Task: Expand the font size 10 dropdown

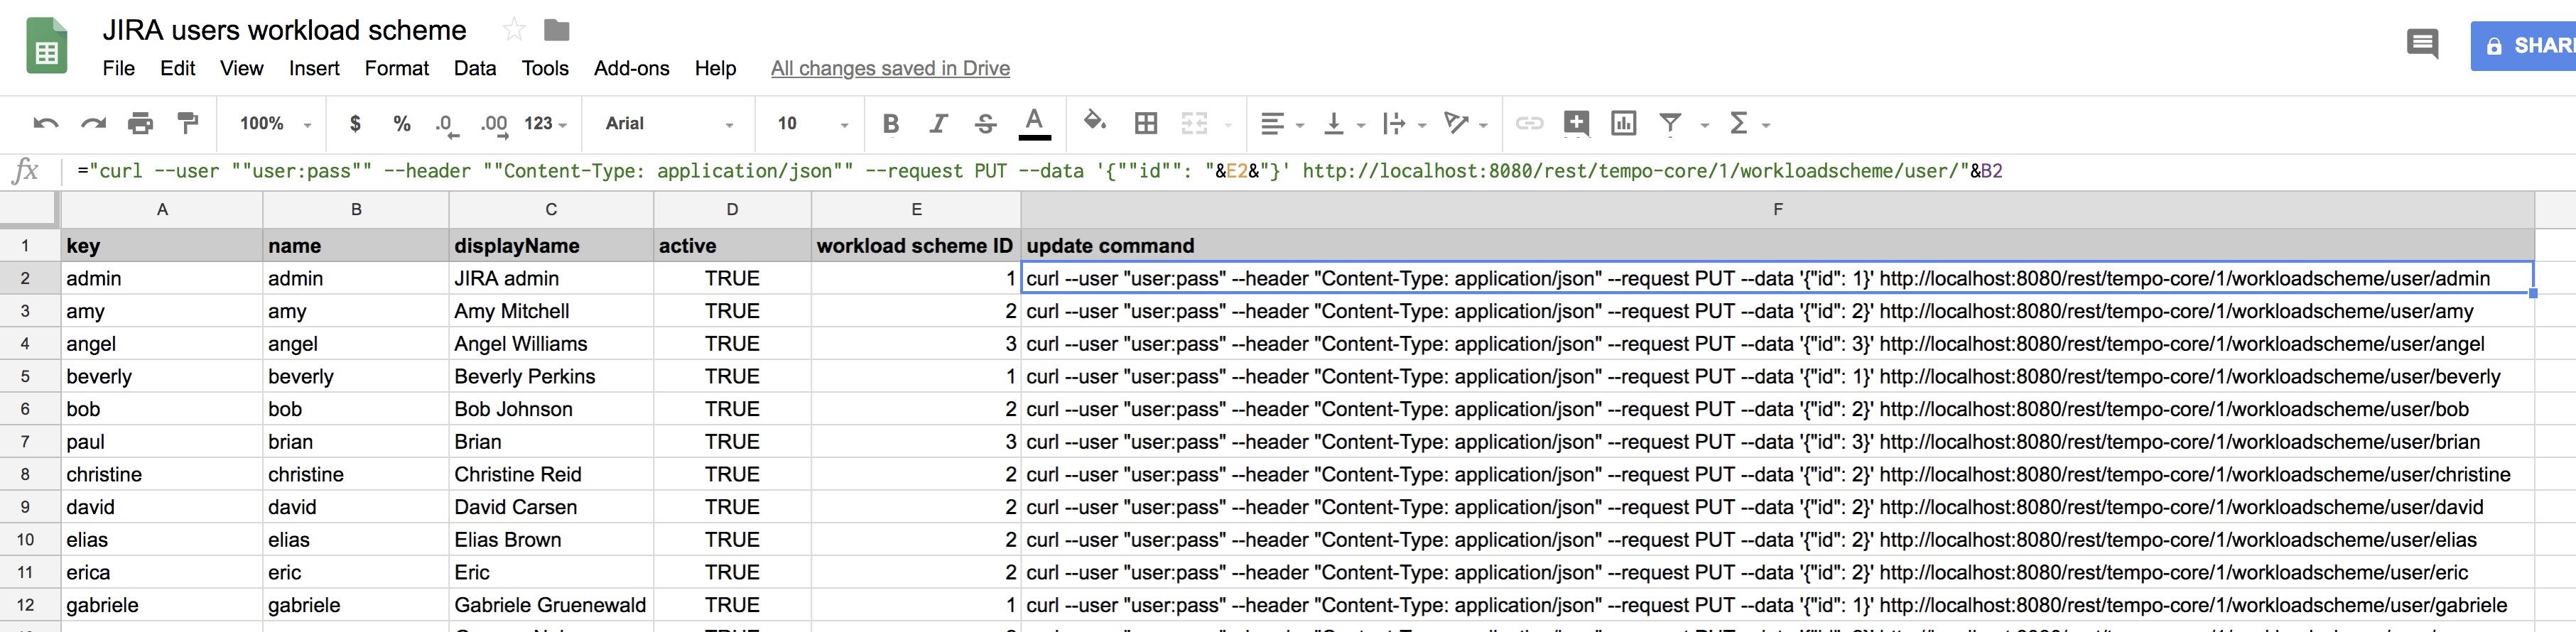Action: (812, 124)
